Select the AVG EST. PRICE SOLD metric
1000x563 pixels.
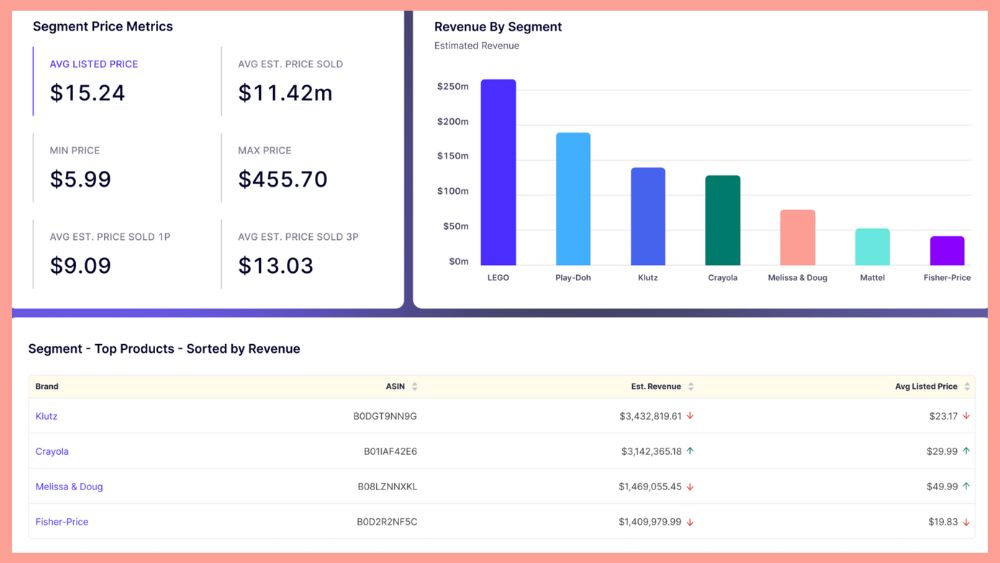coord(306,81)
